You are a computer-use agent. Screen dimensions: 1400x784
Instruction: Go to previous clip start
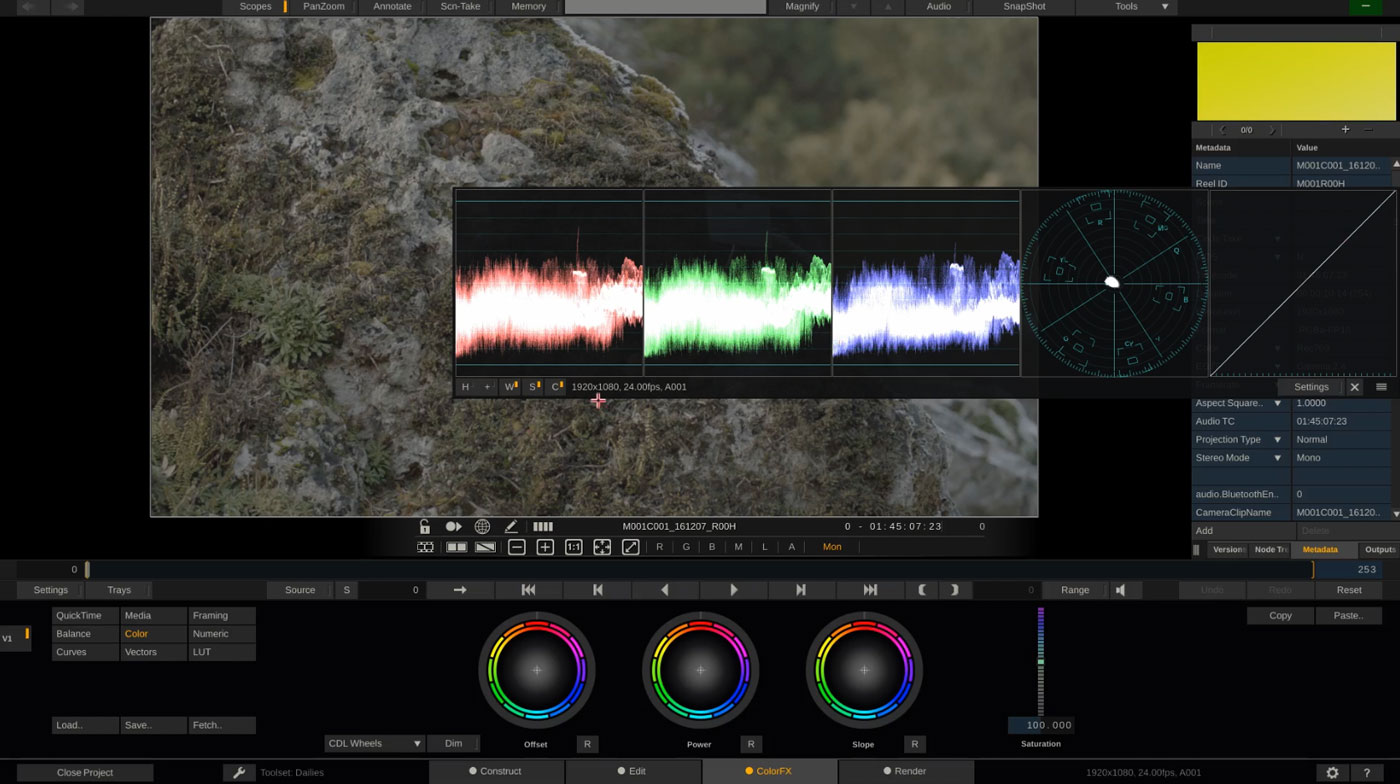point(598,590)
